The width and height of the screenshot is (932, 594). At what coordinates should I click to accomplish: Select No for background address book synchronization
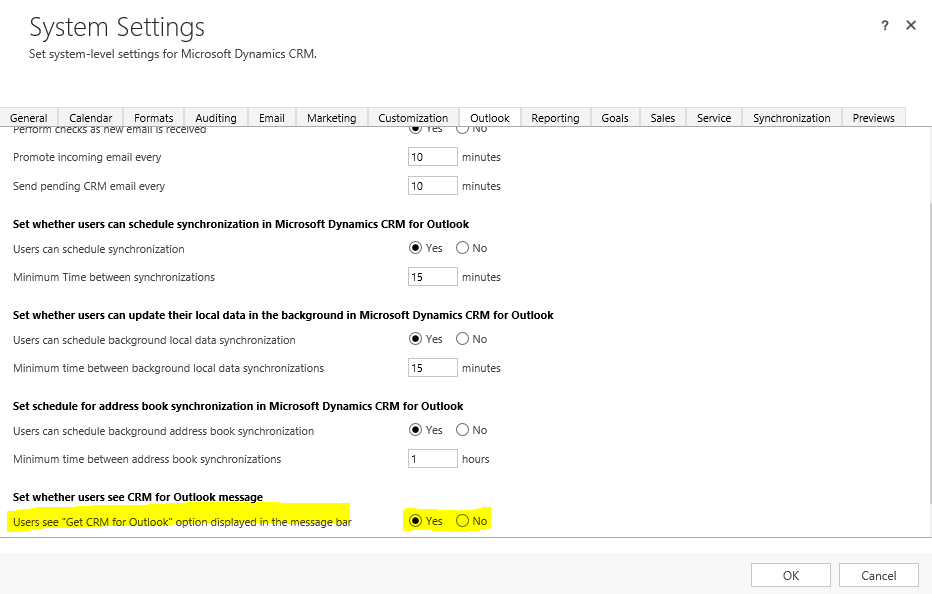click(x=462, y=429)
